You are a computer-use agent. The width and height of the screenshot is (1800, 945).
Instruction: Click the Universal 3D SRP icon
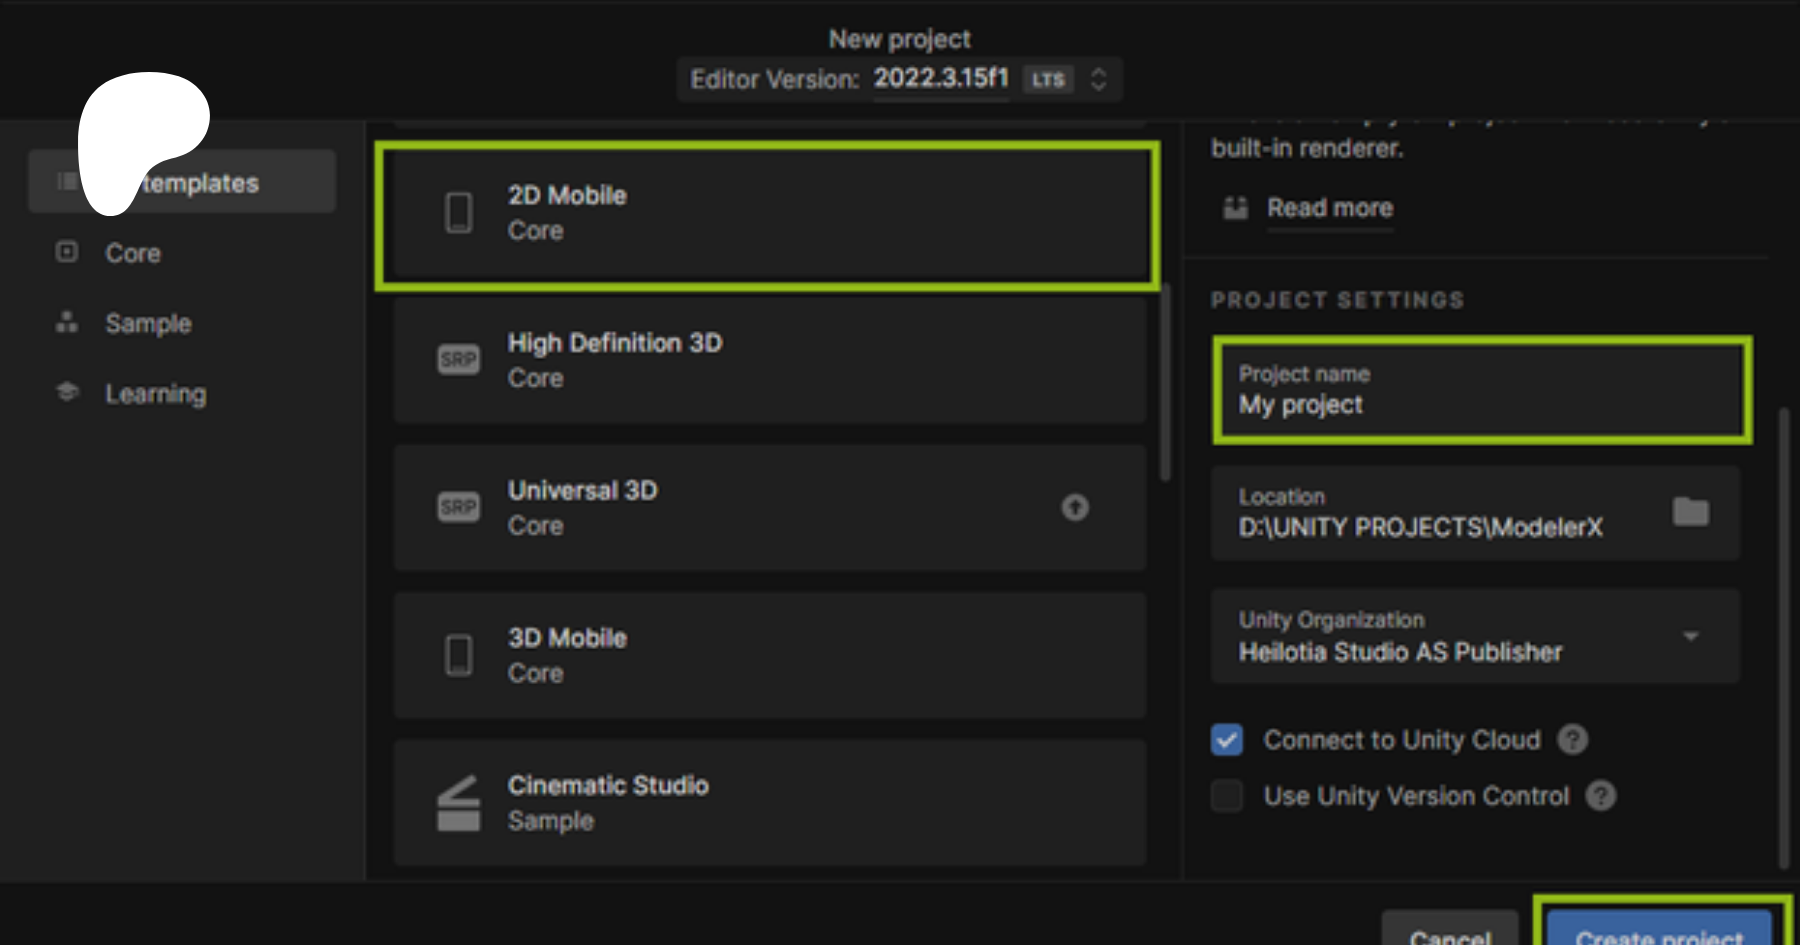coord(458,507)
